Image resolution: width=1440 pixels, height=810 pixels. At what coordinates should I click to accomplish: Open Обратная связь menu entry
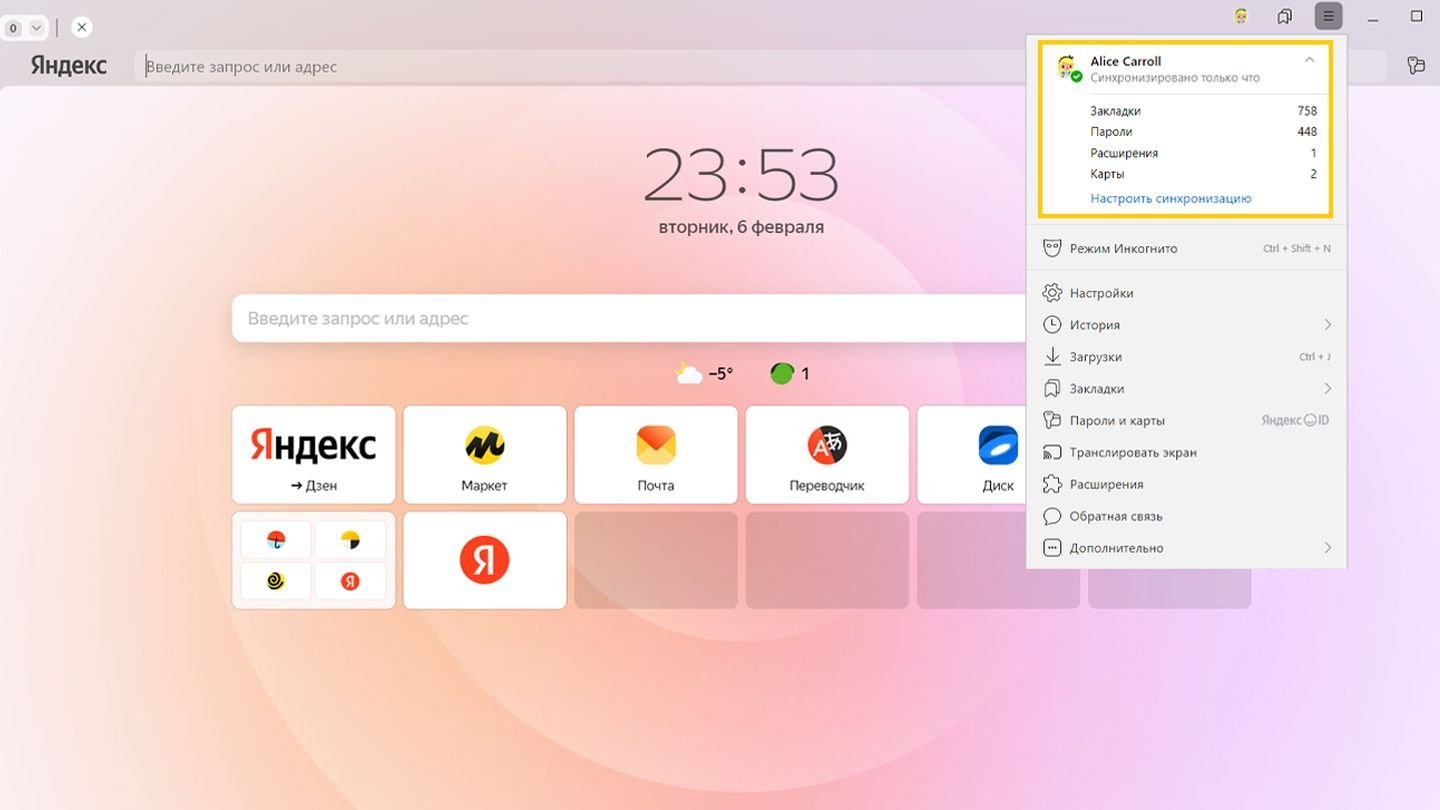(x=1186, y=516)
